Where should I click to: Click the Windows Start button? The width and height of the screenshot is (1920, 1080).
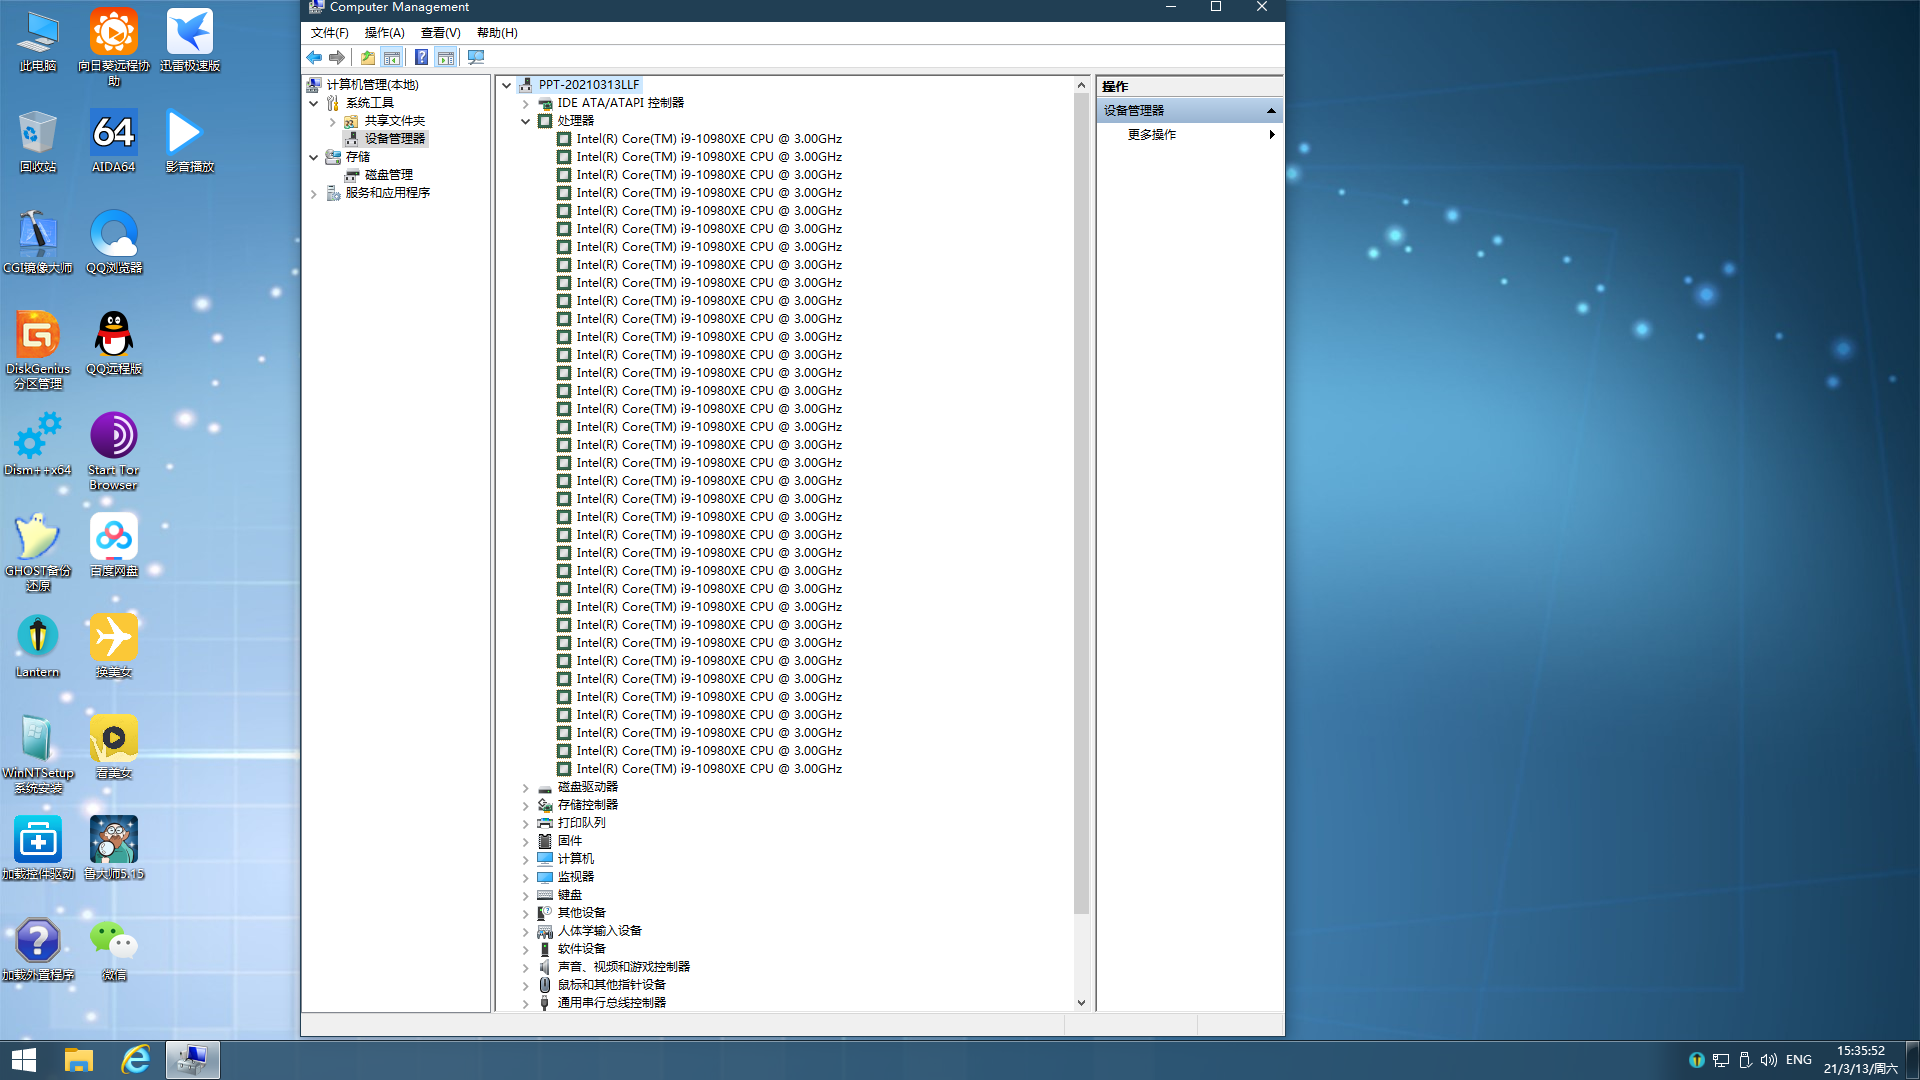point(24,1060)
